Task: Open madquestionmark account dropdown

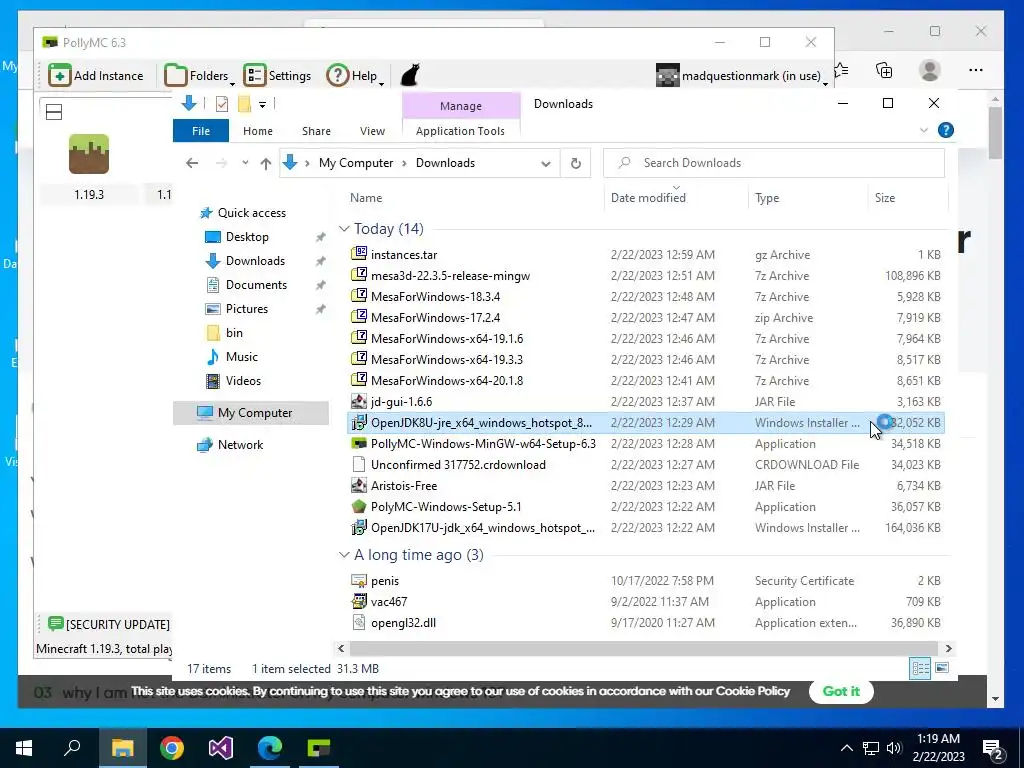Action: tap(742, 76)
